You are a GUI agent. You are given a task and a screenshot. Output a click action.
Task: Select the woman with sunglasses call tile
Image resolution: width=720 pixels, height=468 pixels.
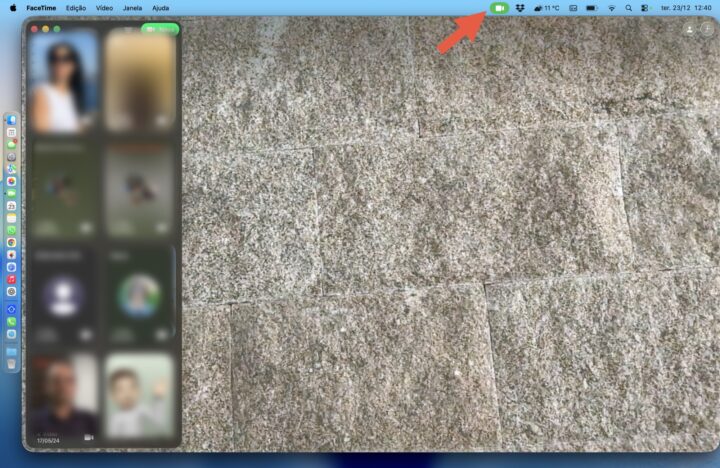[64, 81]
